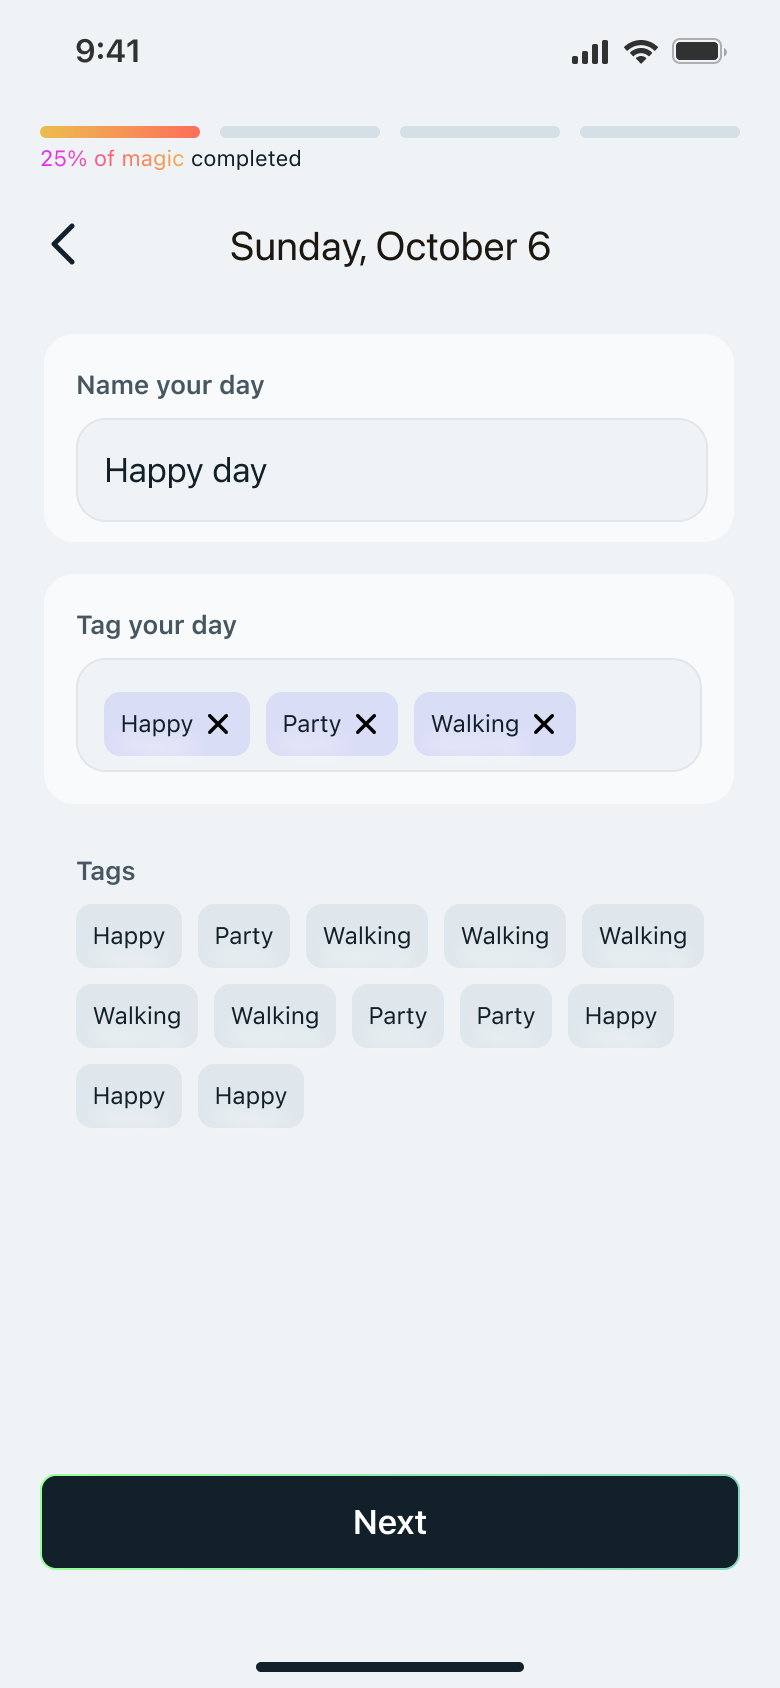Remove the selected Party tag
The height and width of the screenshot is (1688, 780).
pos(366,724)
